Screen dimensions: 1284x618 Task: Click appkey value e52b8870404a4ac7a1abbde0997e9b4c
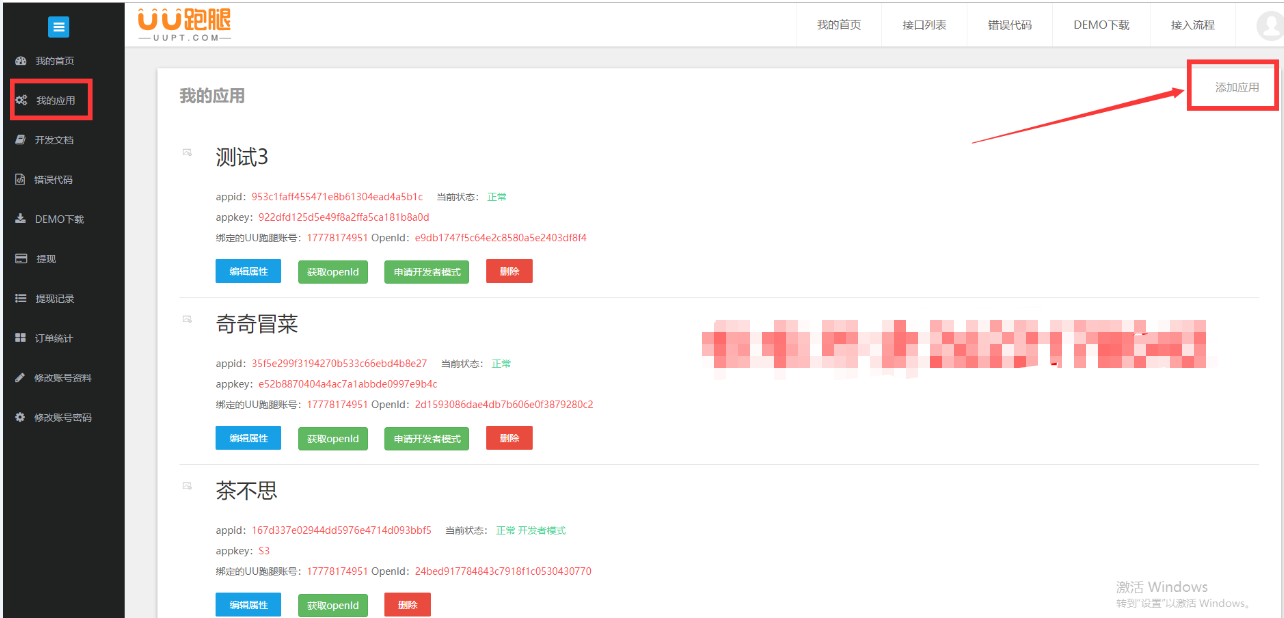tap(348, 384)
